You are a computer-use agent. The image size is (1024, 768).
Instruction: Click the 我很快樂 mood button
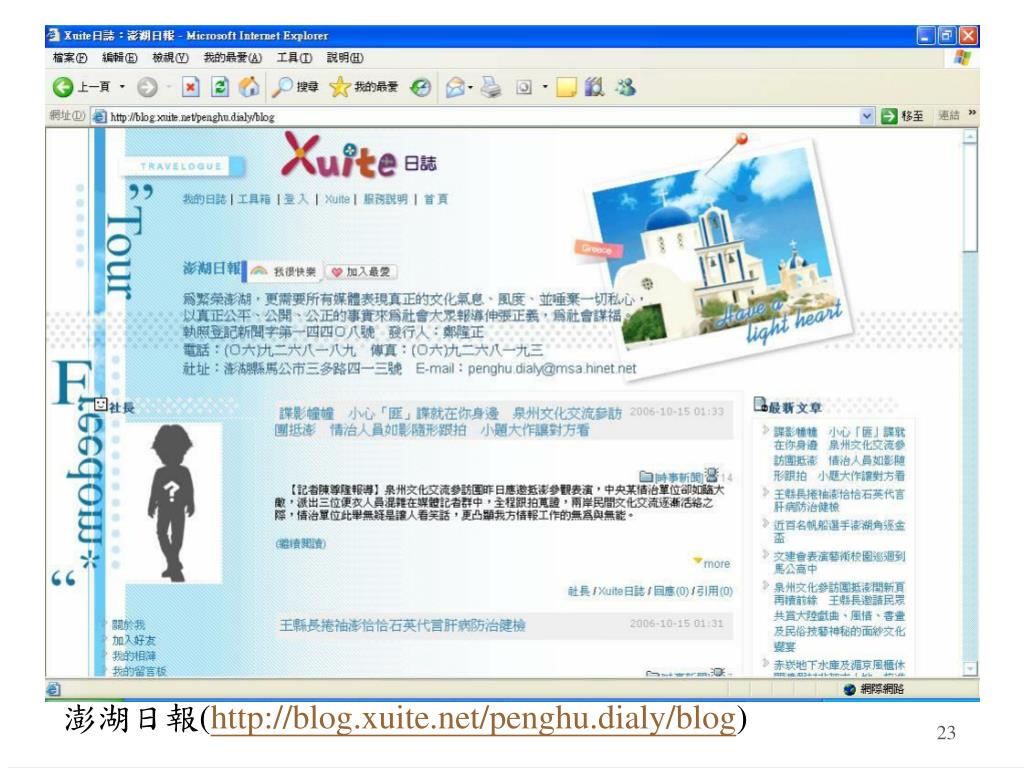(x=283, y=272)
